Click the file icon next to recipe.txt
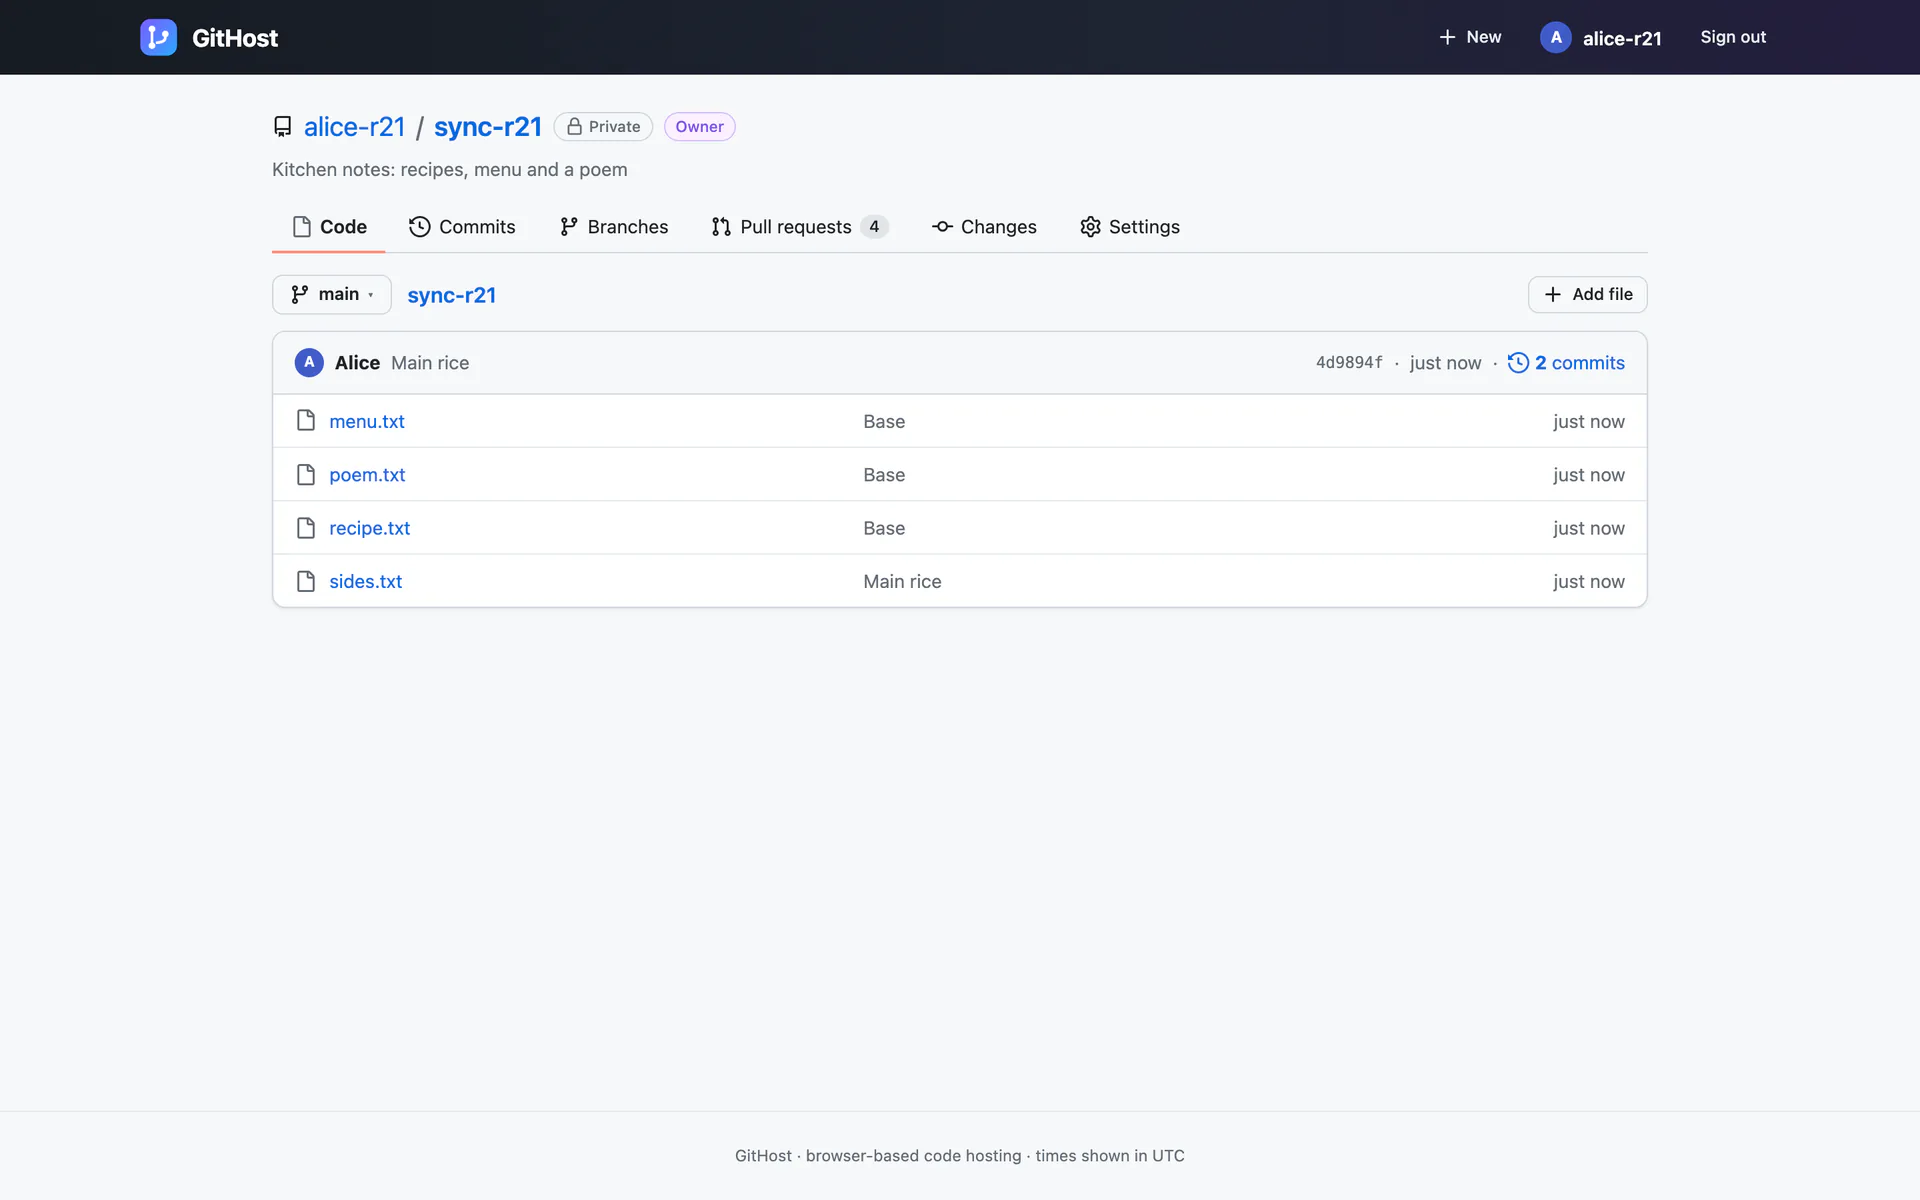Viewport: 1920px width, 1200px height. pos(306,528)
